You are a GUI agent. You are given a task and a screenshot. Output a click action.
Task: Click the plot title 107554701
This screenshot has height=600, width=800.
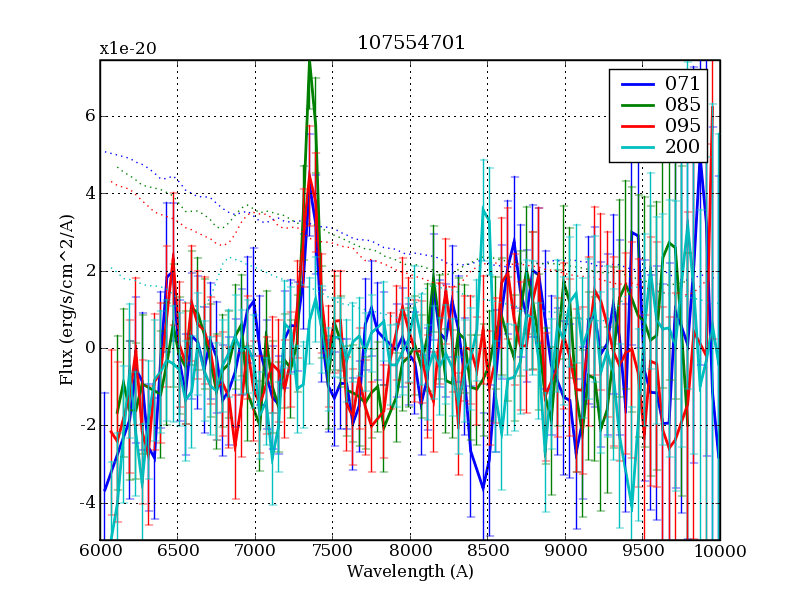click(x=410, y=44)
